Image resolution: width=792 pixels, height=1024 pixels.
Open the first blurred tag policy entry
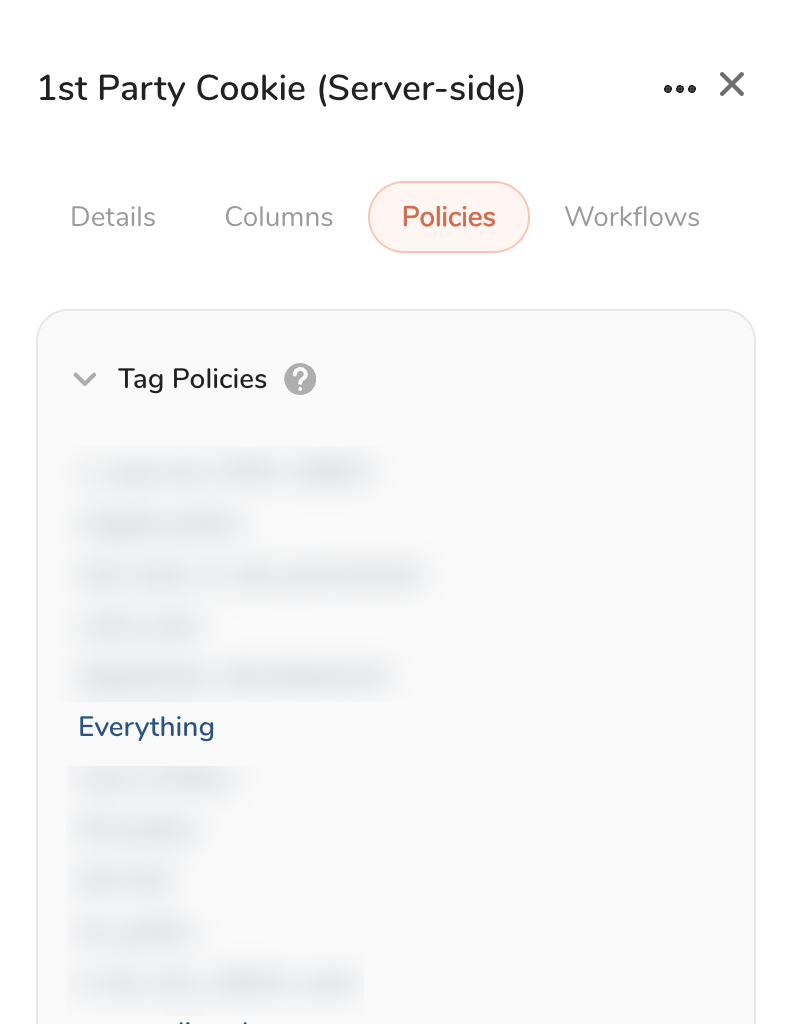[225, 471]
